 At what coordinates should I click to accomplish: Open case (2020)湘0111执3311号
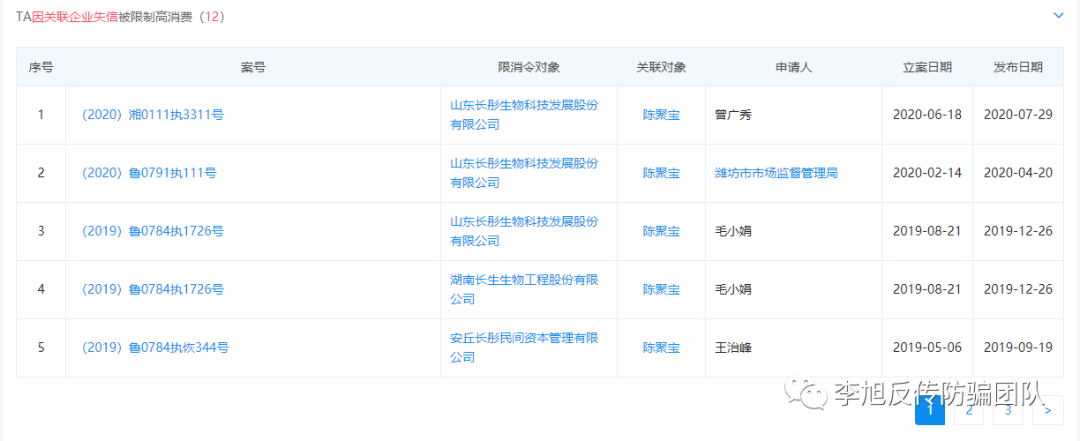[x=152, y=115]
